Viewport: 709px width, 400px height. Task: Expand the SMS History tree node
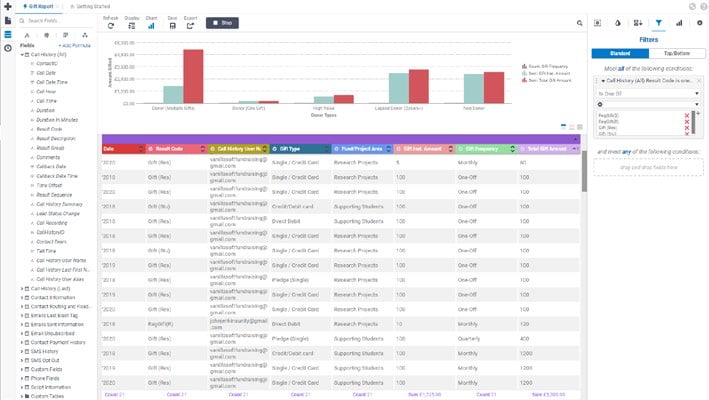[x=22, y=352]
